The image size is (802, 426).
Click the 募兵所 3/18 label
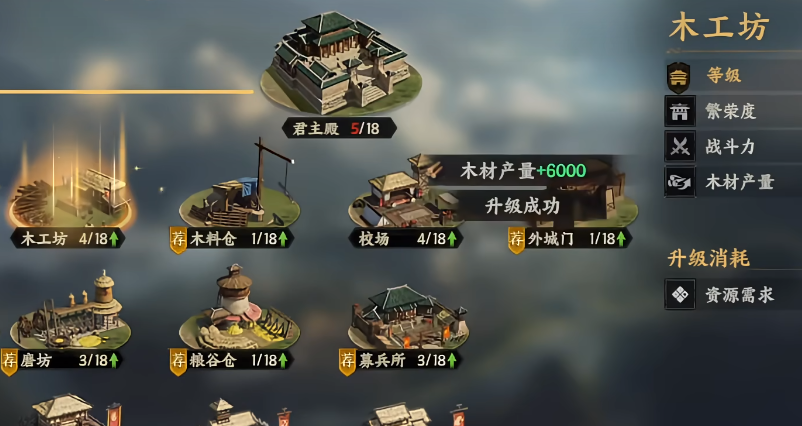tap(400, 361)
